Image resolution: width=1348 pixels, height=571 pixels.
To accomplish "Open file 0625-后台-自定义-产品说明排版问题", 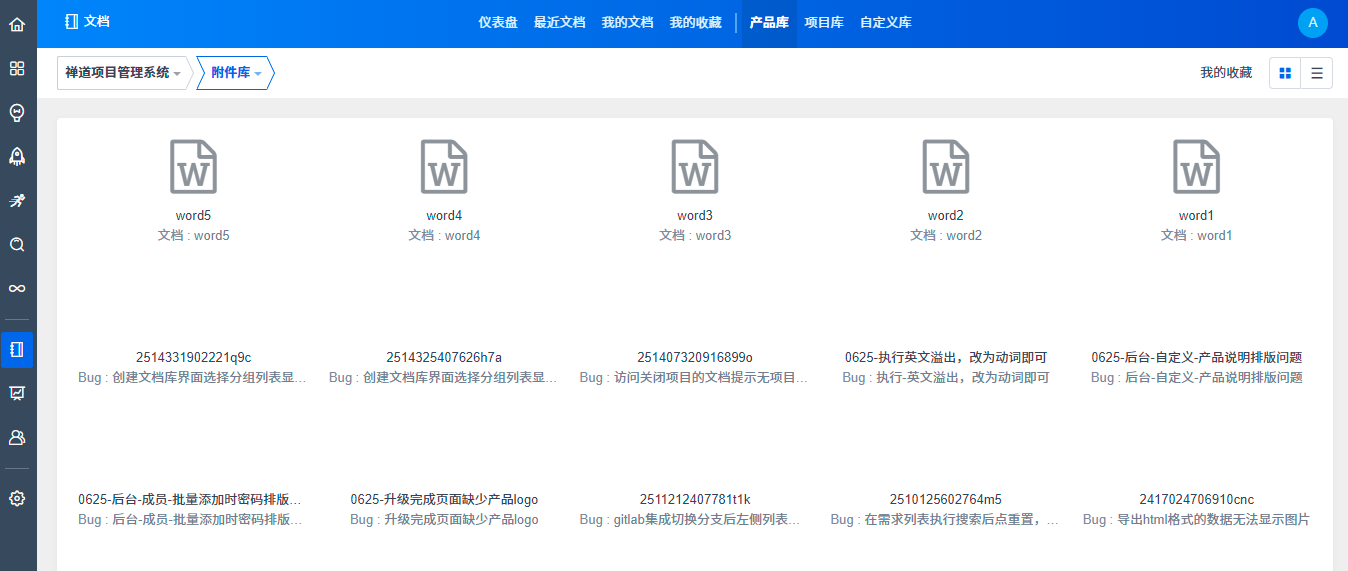I will tap(1196, 357).
